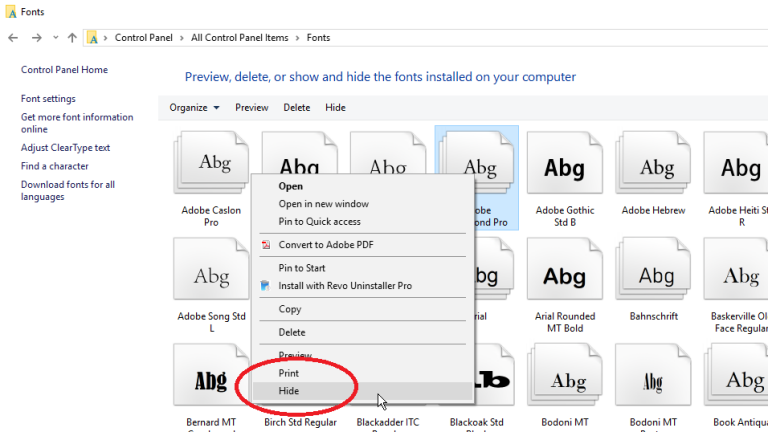Select Control Panel breadcrumb

point(144,38)
